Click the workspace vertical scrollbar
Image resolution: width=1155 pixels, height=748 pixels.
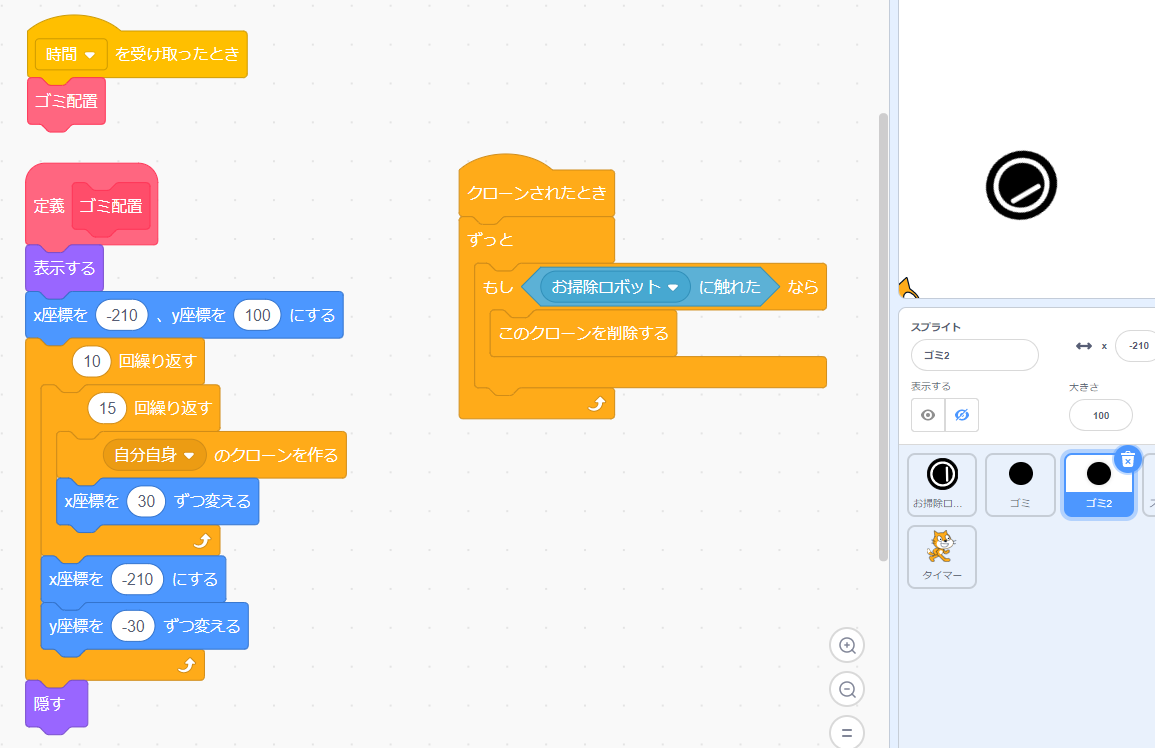pyautogui.click(x=883, y=335)
